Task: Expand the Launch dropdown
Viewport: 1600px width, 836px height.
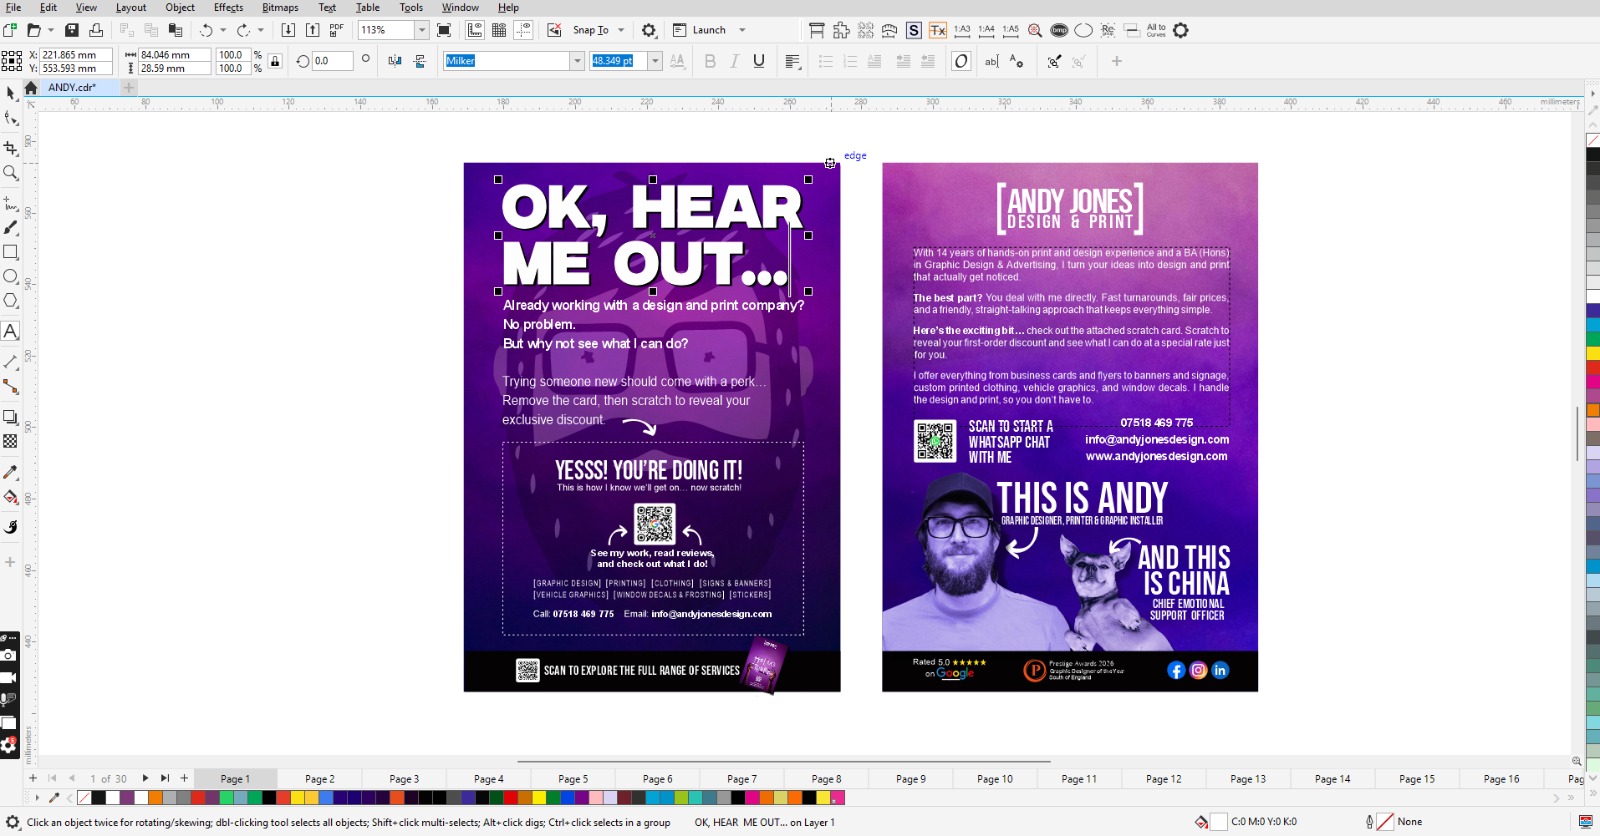Action: (742, 30)
